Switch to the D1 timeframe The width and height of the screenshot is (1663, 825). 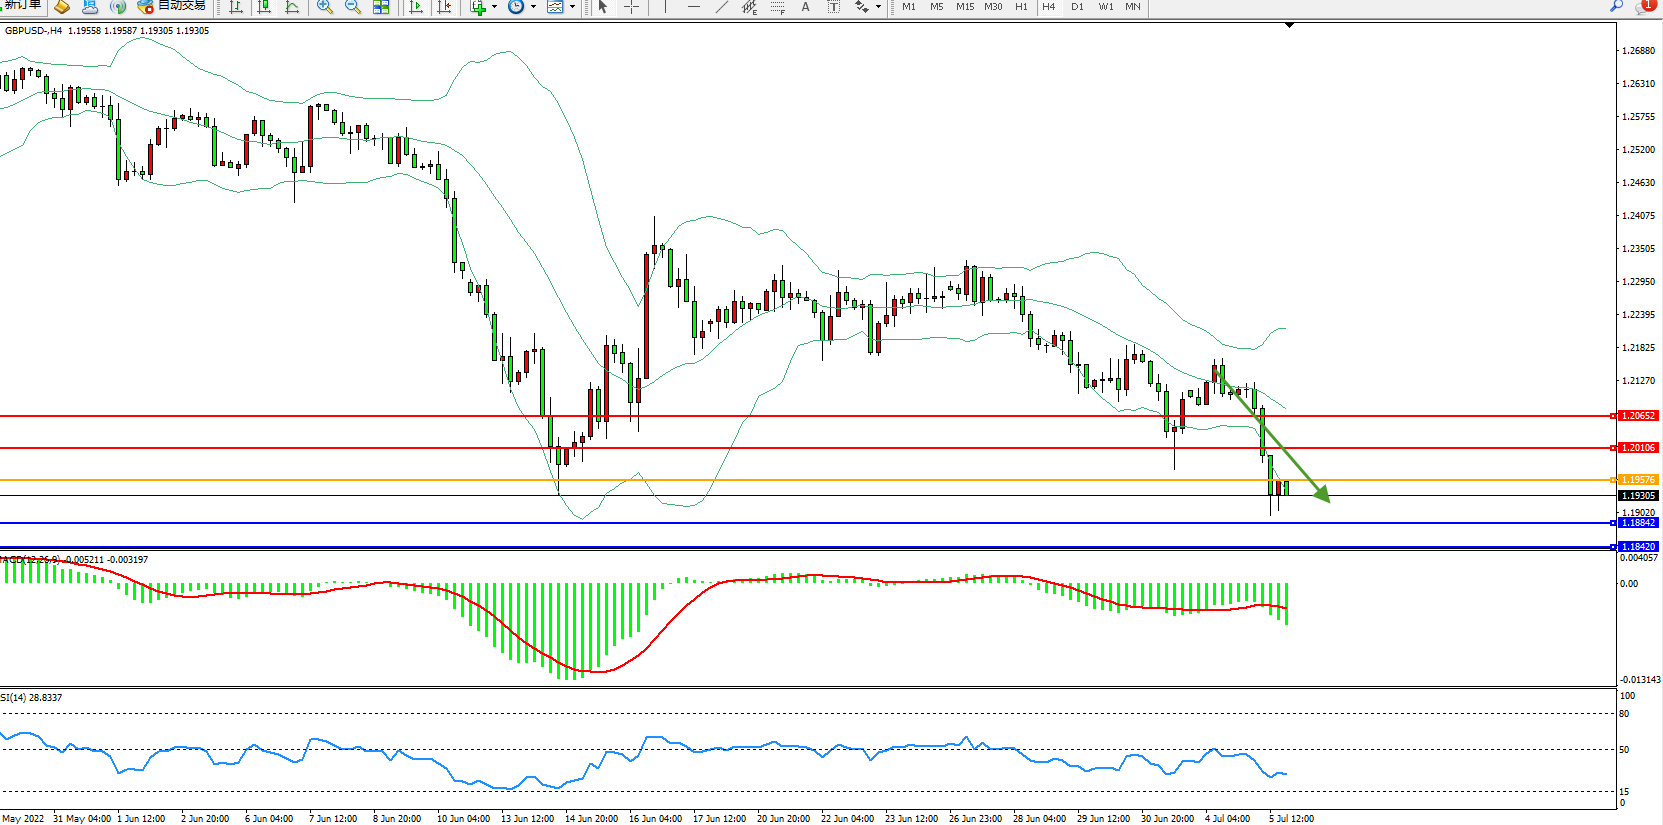click(x=1077, y=7)
